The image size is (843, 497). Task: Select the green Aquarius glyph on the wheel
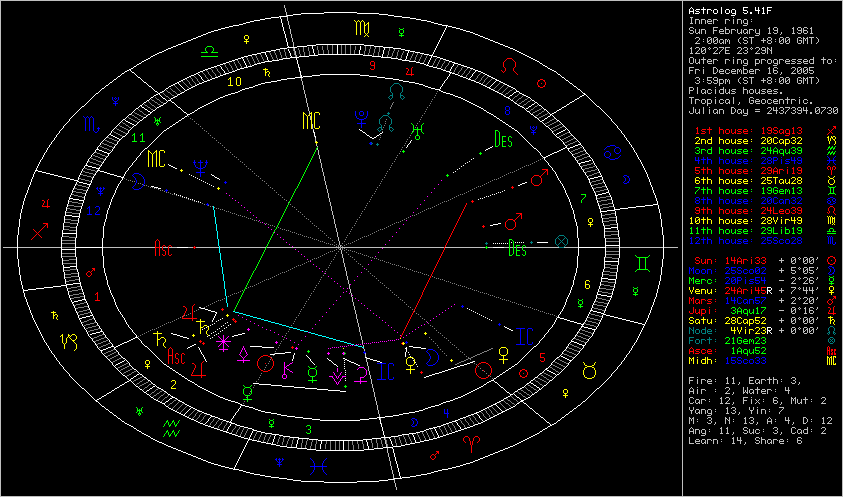pos(171,426)
